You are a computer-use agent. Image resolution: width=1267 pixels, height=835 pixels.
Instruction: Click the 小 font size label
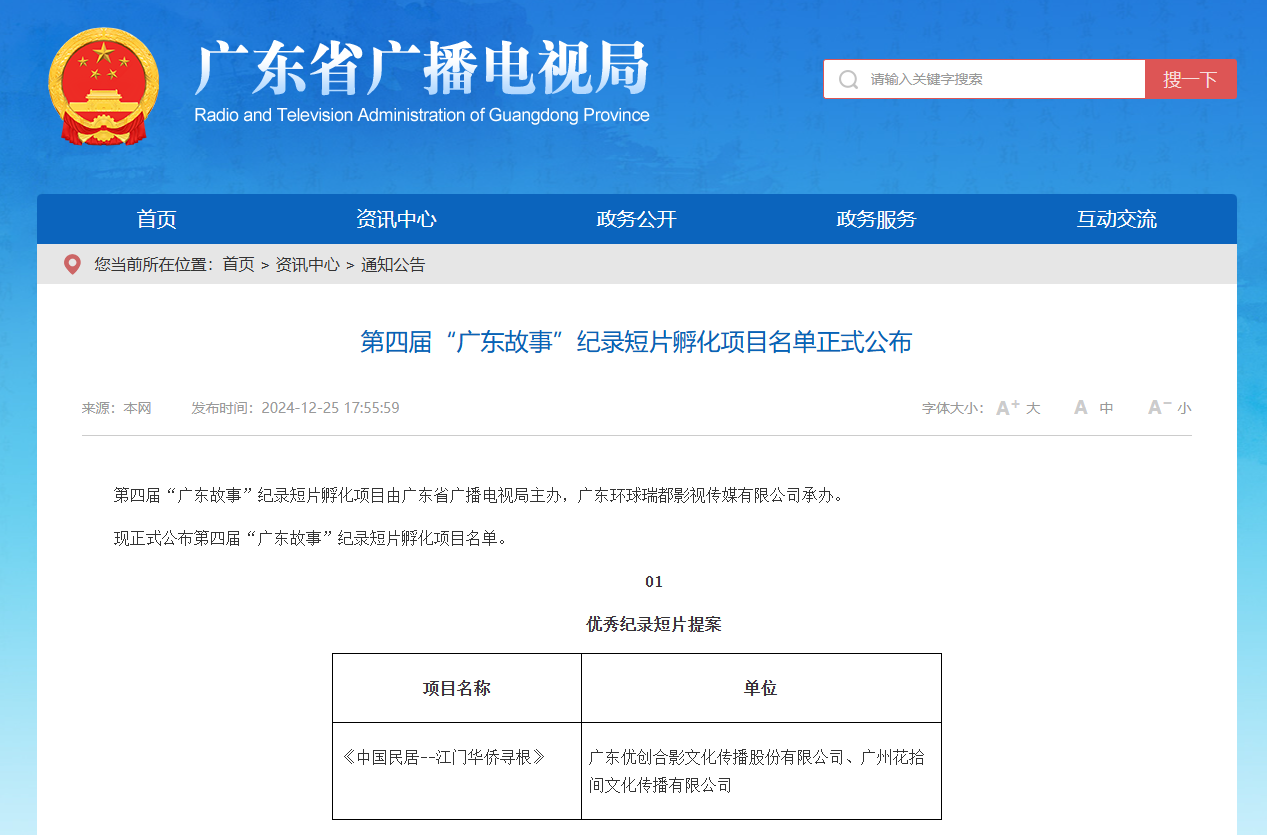pos(1184,408)
